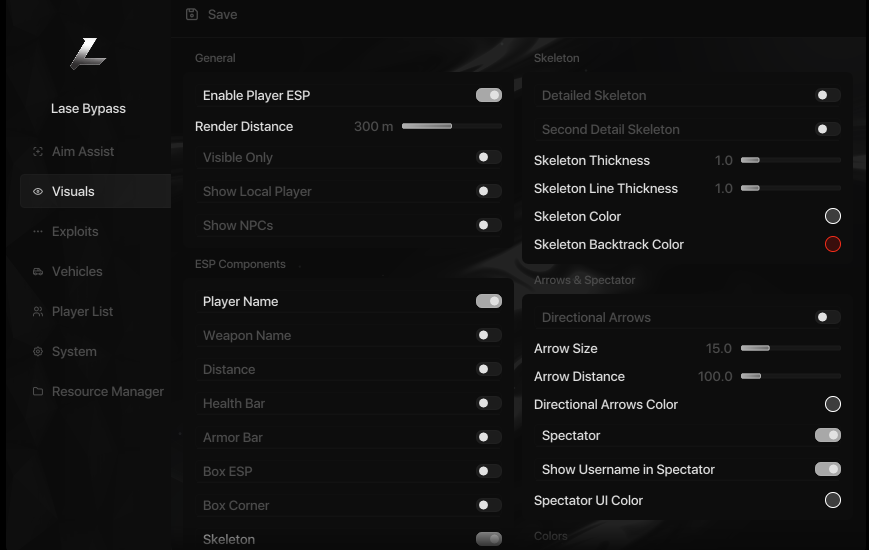This screenshot has width=869, height=550.
Task: Click the gear icon beside System
Action: (x=38, y=351)
